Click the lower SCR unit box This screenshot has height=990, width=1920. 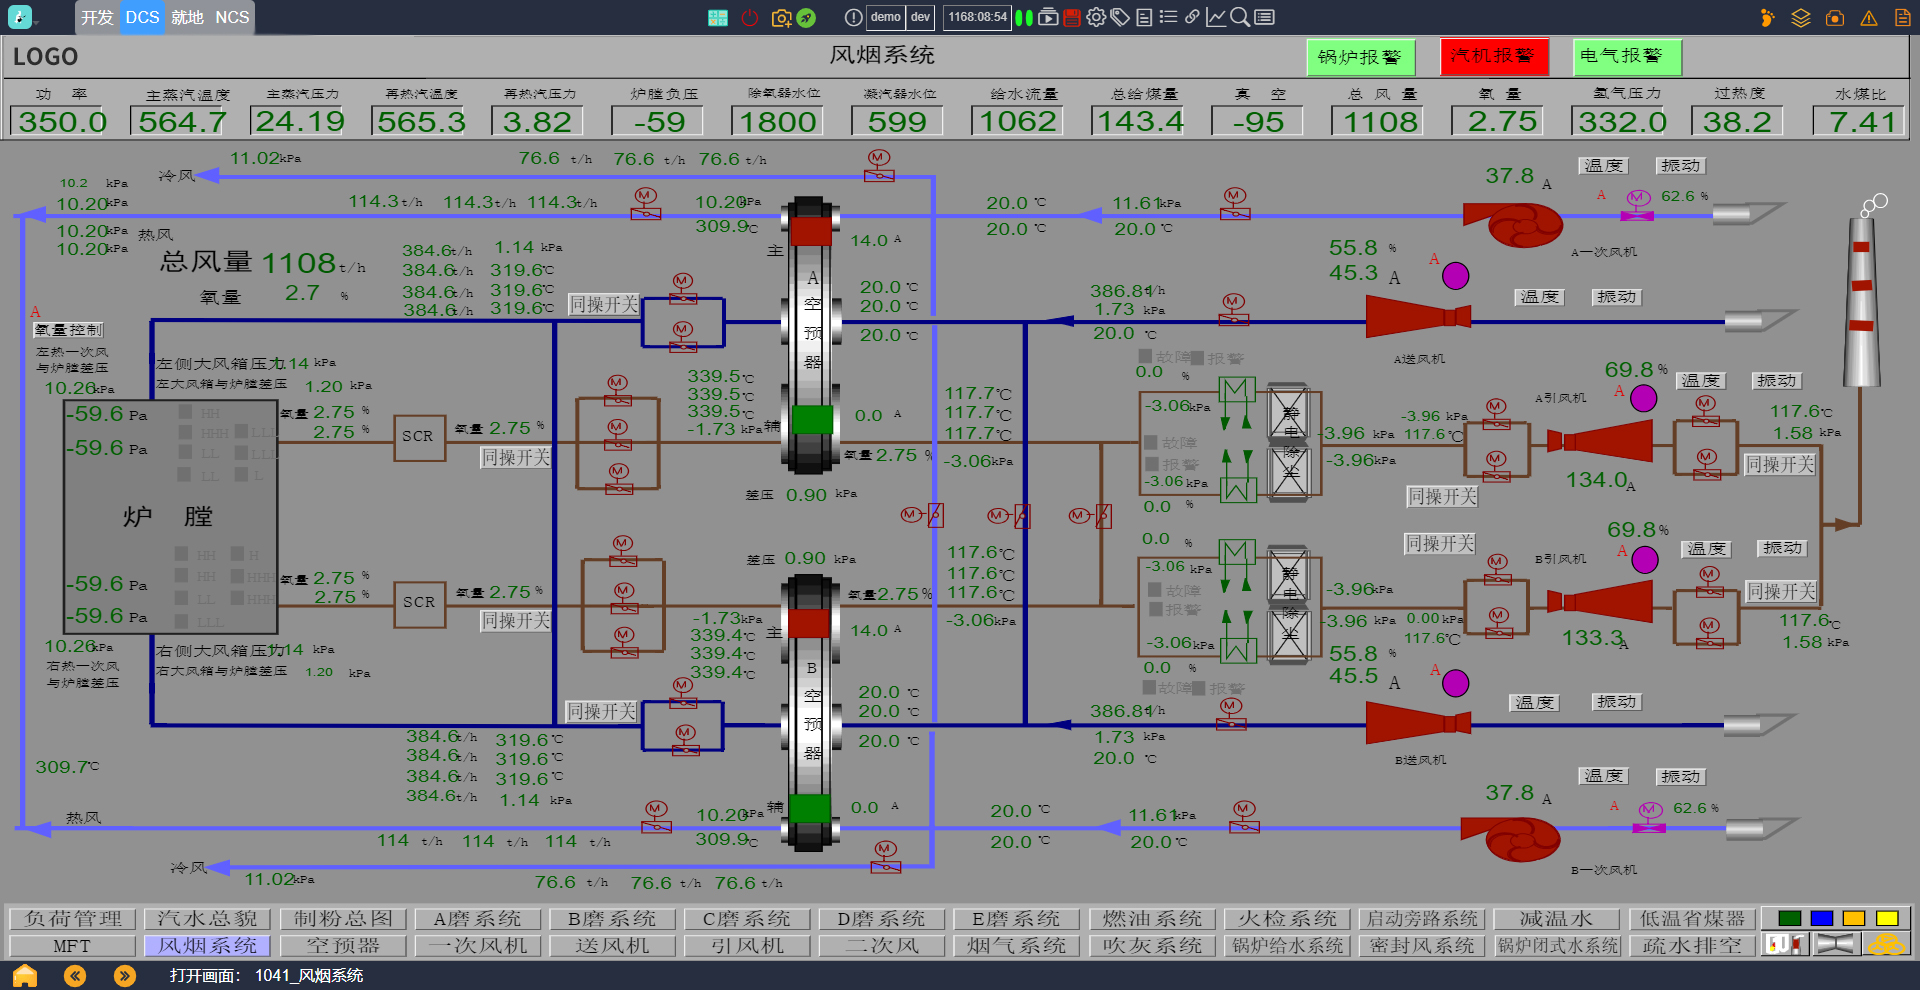(420, 603)
